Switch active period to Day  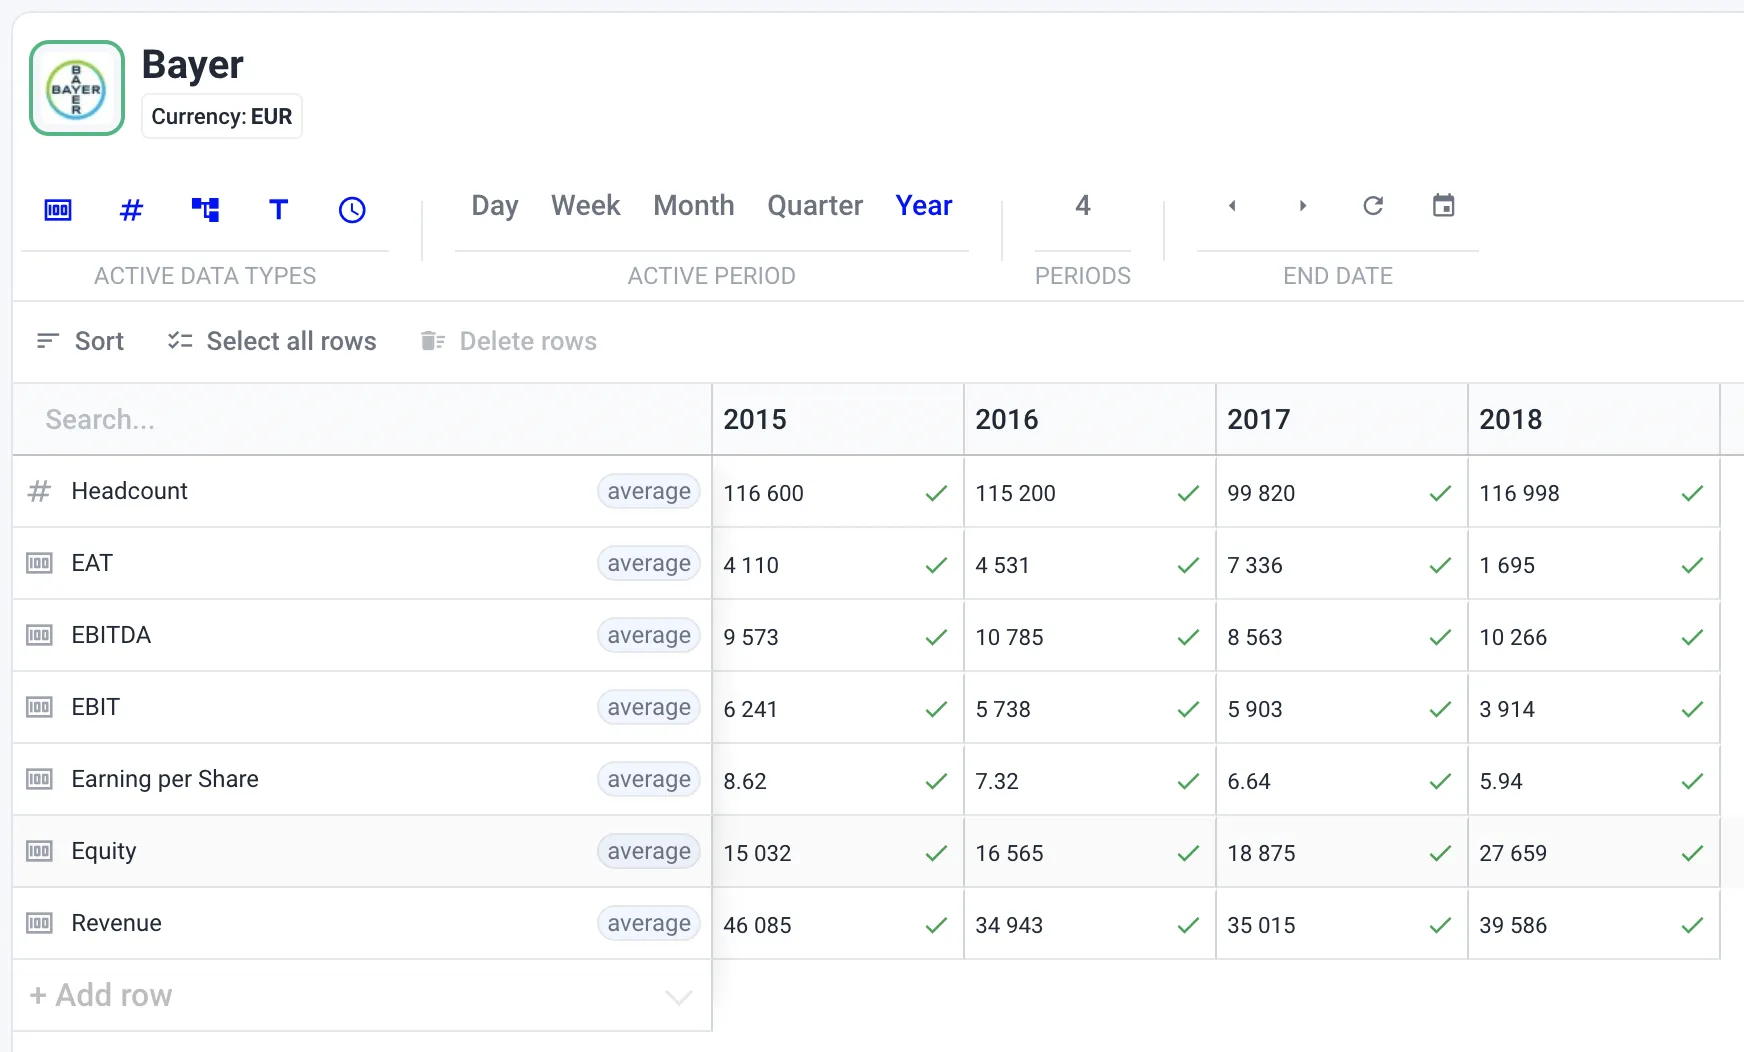click(x=495, y=205)
